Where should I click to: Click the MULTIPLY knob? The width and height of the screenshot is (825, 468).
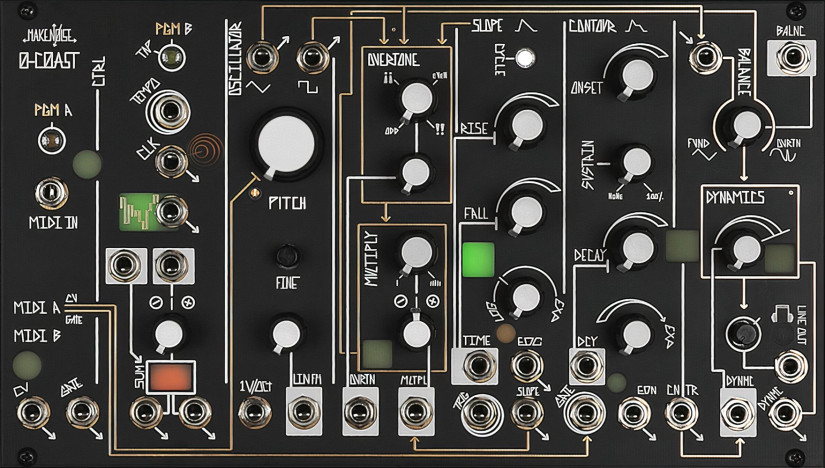click(x=416, y=252)
